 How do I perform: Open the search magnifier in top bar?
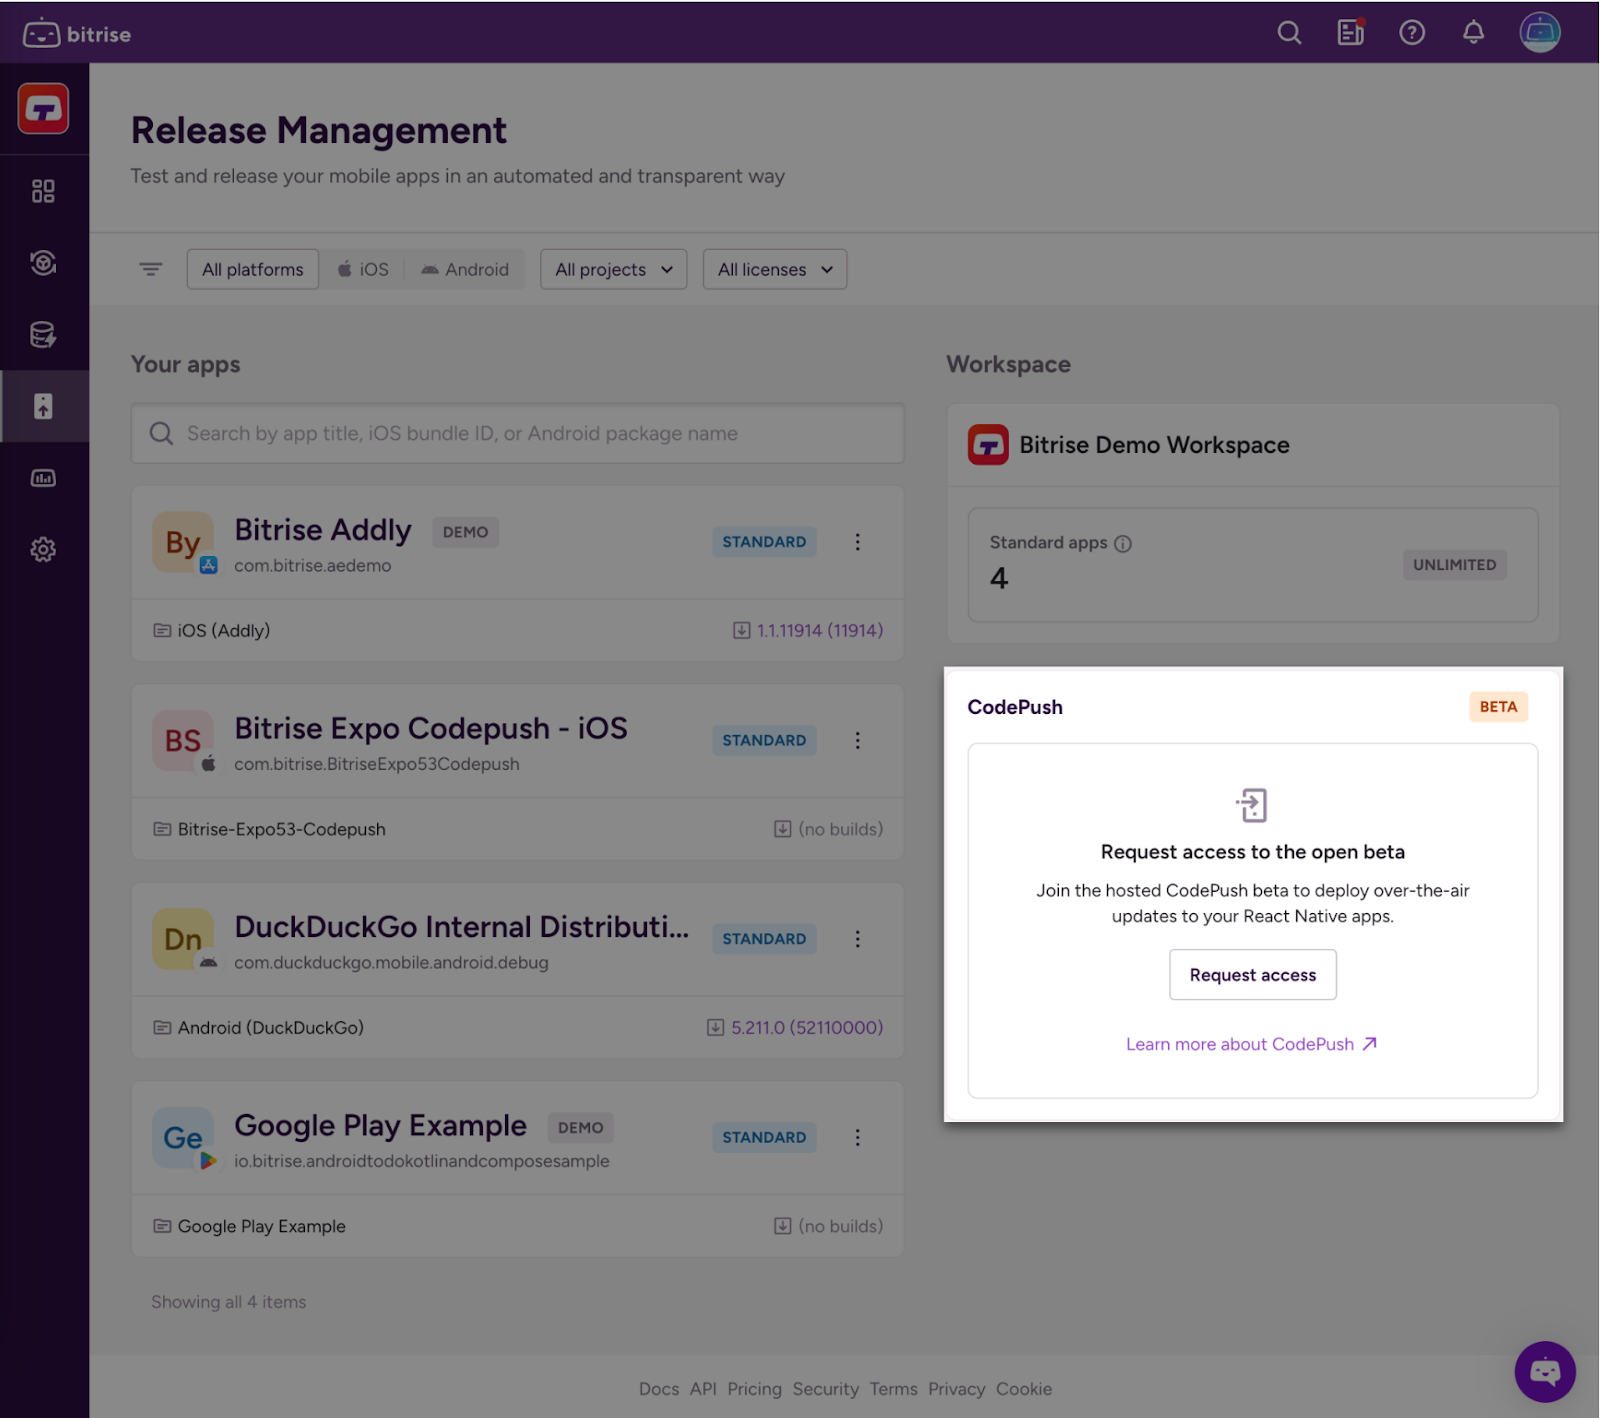1289,33
